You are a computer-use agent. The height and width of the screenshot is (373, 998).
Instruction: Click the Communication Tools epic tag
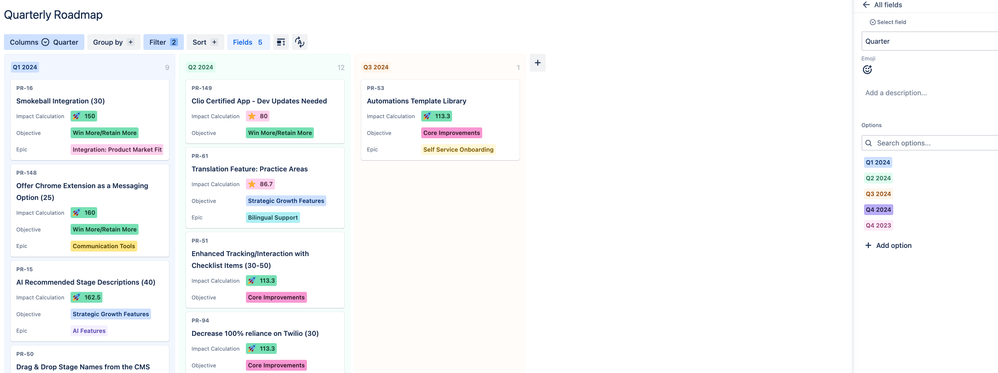pos(104,246)
